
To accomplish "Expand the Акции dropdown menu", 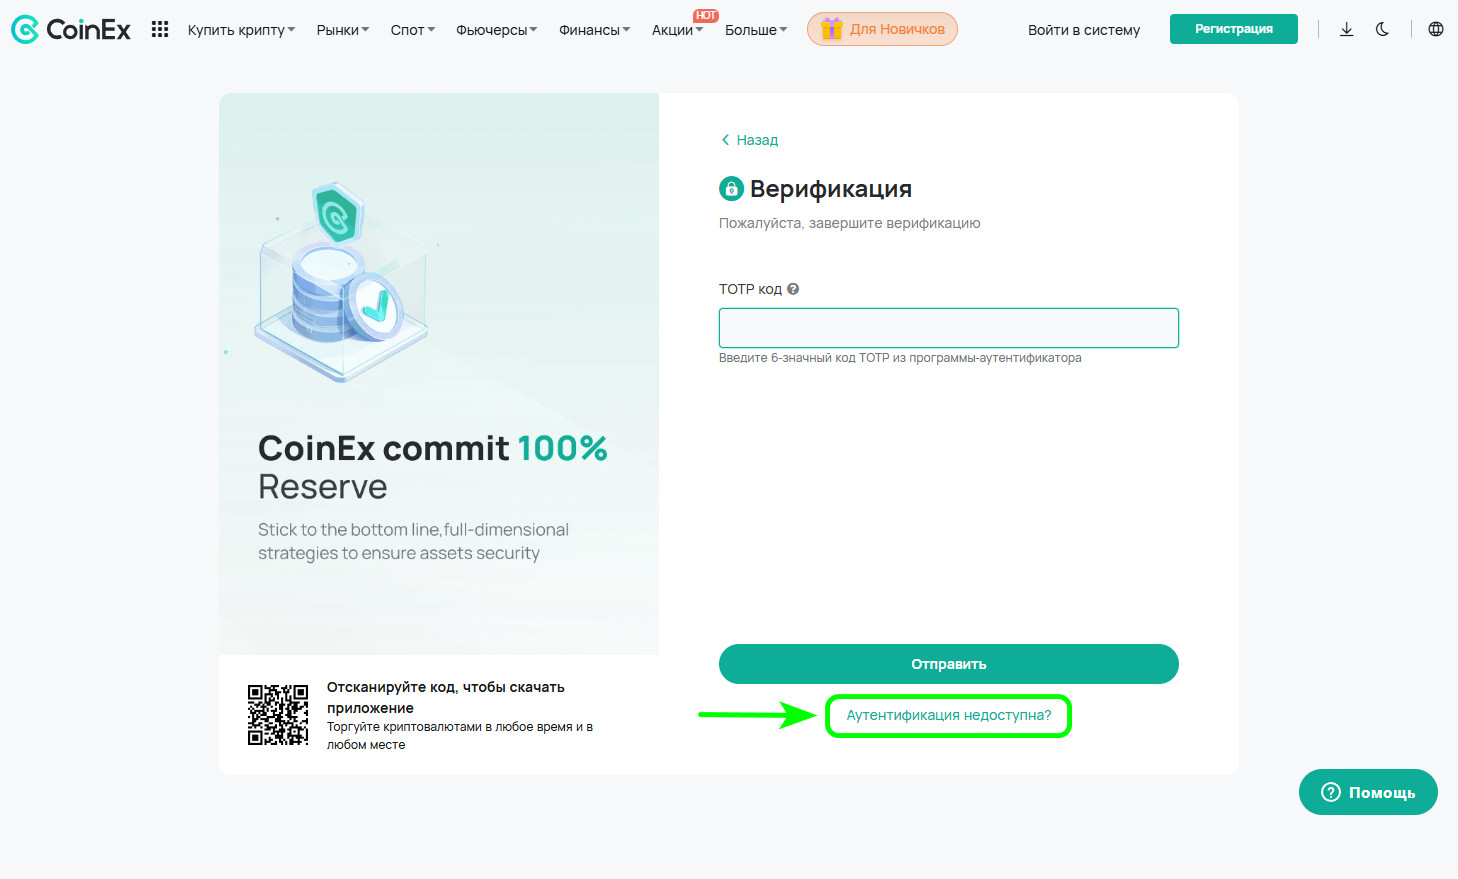I will click(x=677, y=30).
